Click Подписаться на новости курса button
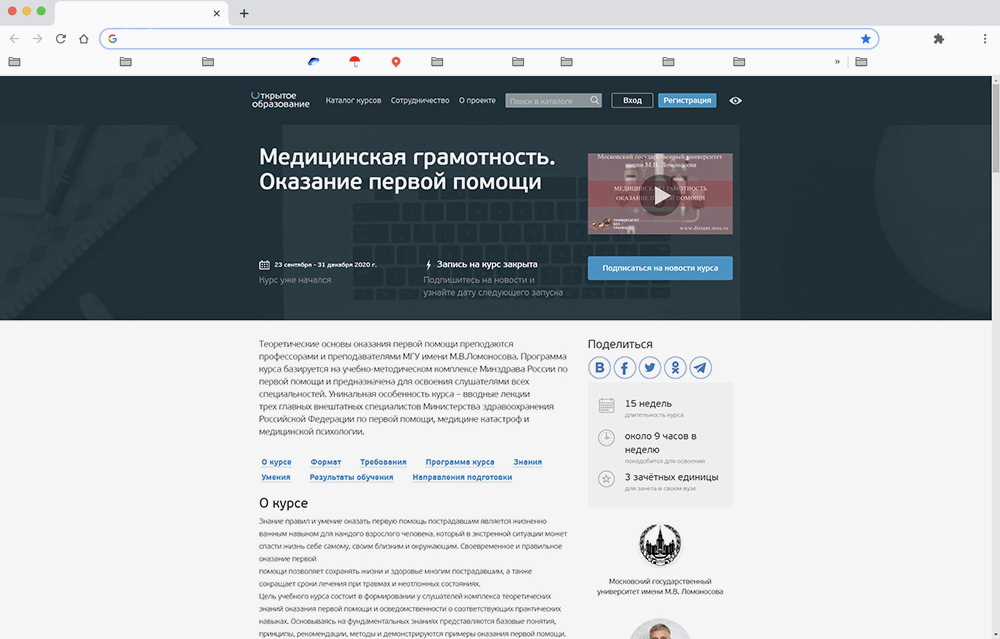The image size is (1000, 639). (x=660, y=268)
